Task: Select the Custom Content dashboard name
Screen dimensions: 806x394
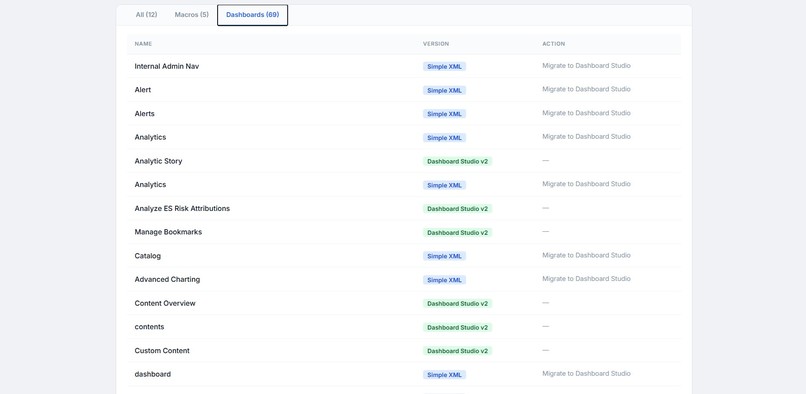Action: point(162,351)
